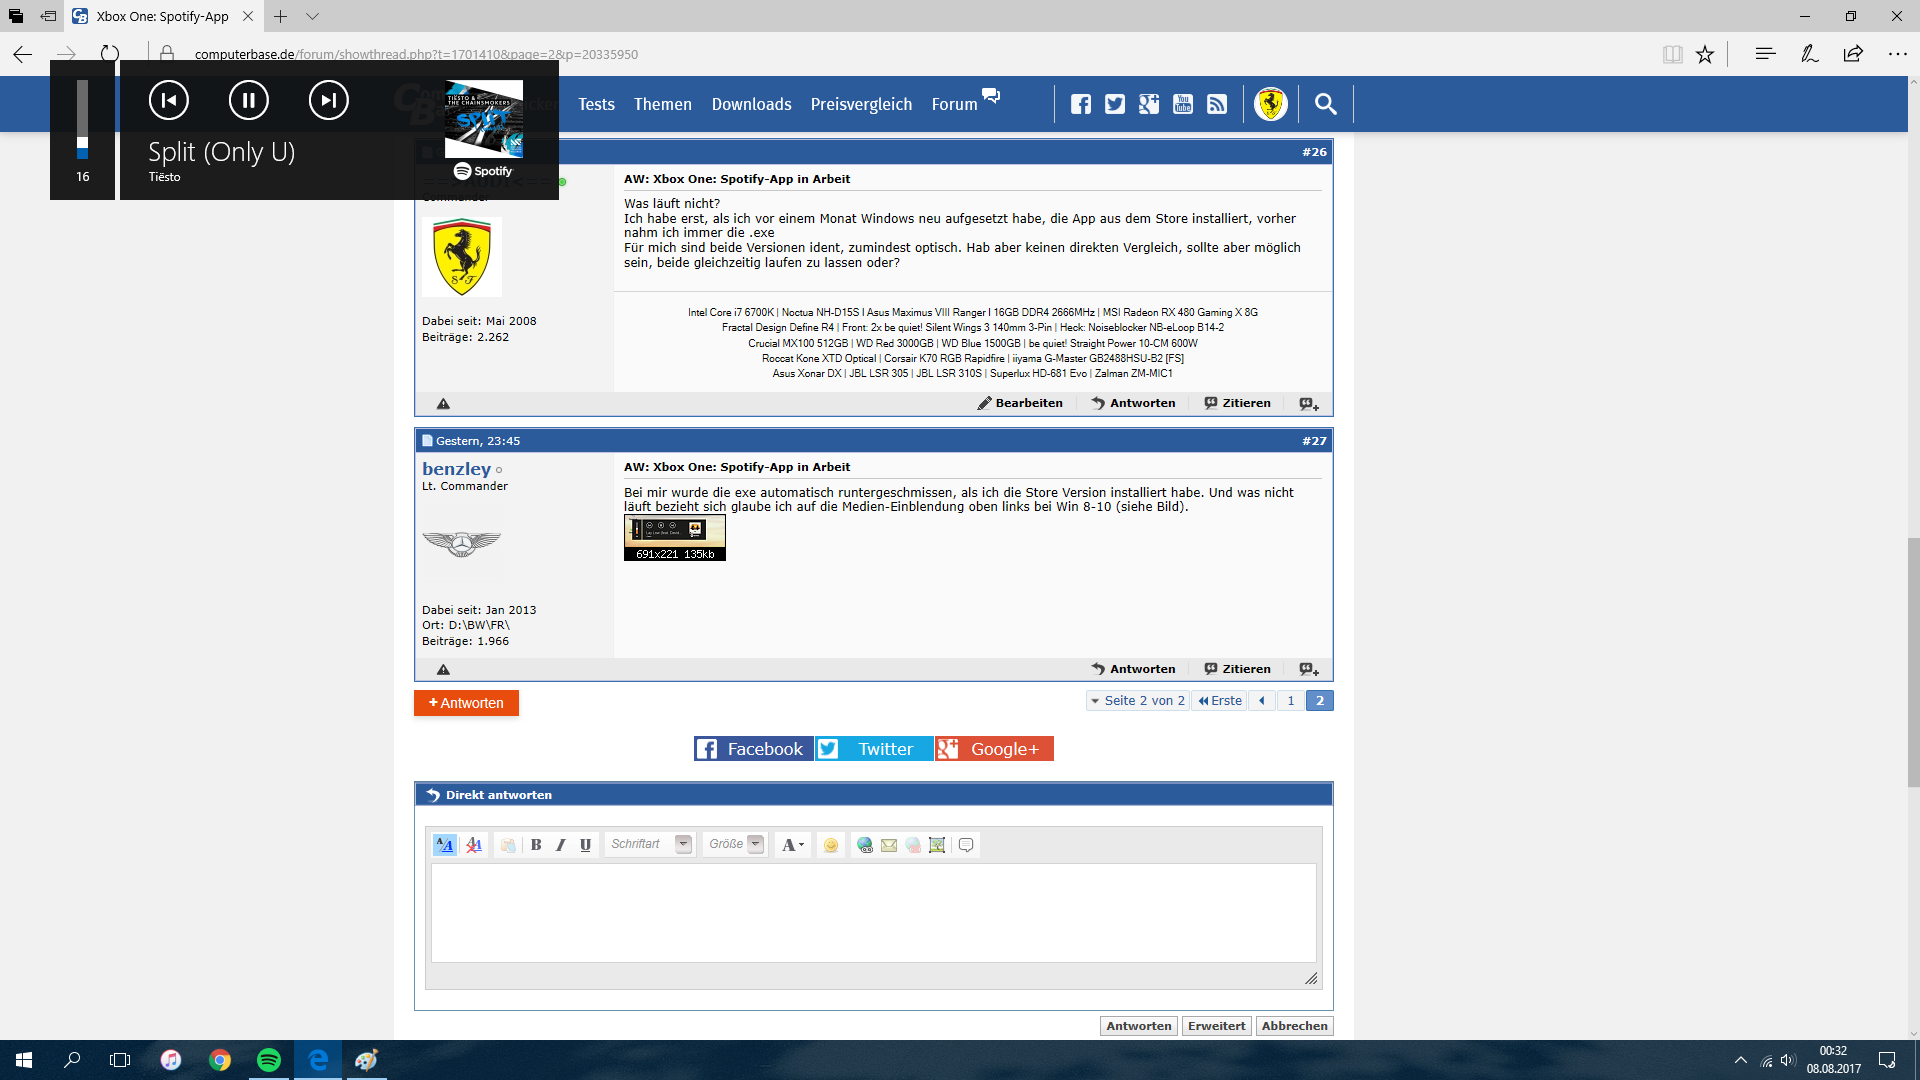Skip to next track in media overlay

328,100
